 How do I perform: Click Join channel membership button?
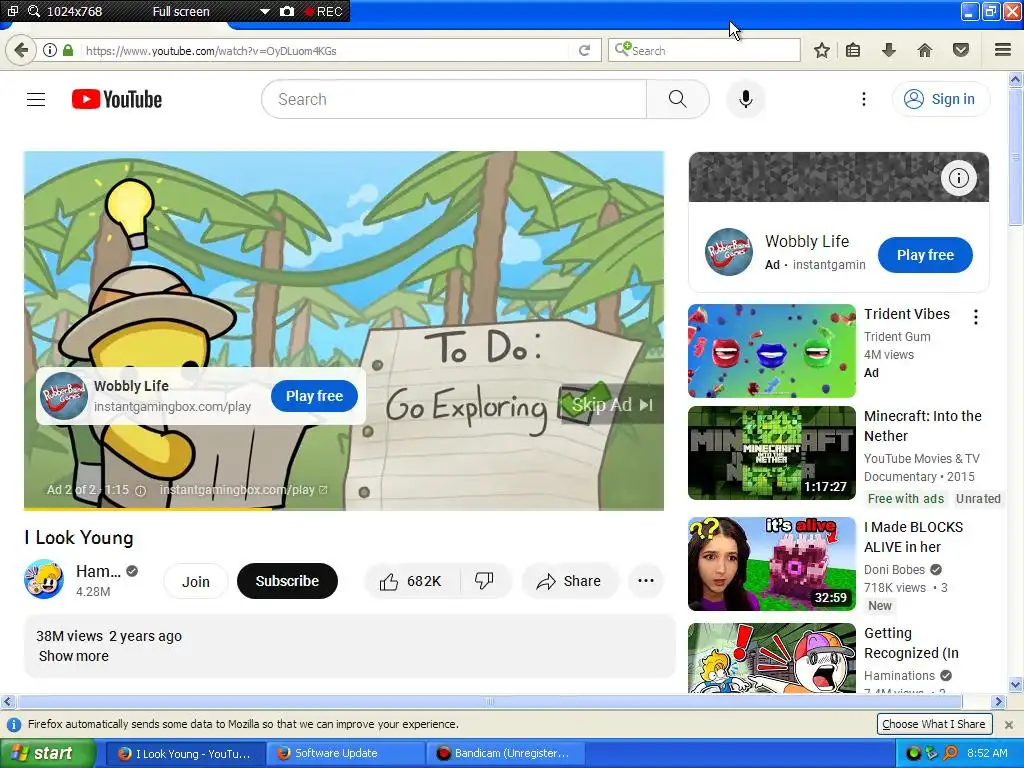point(195,581)
